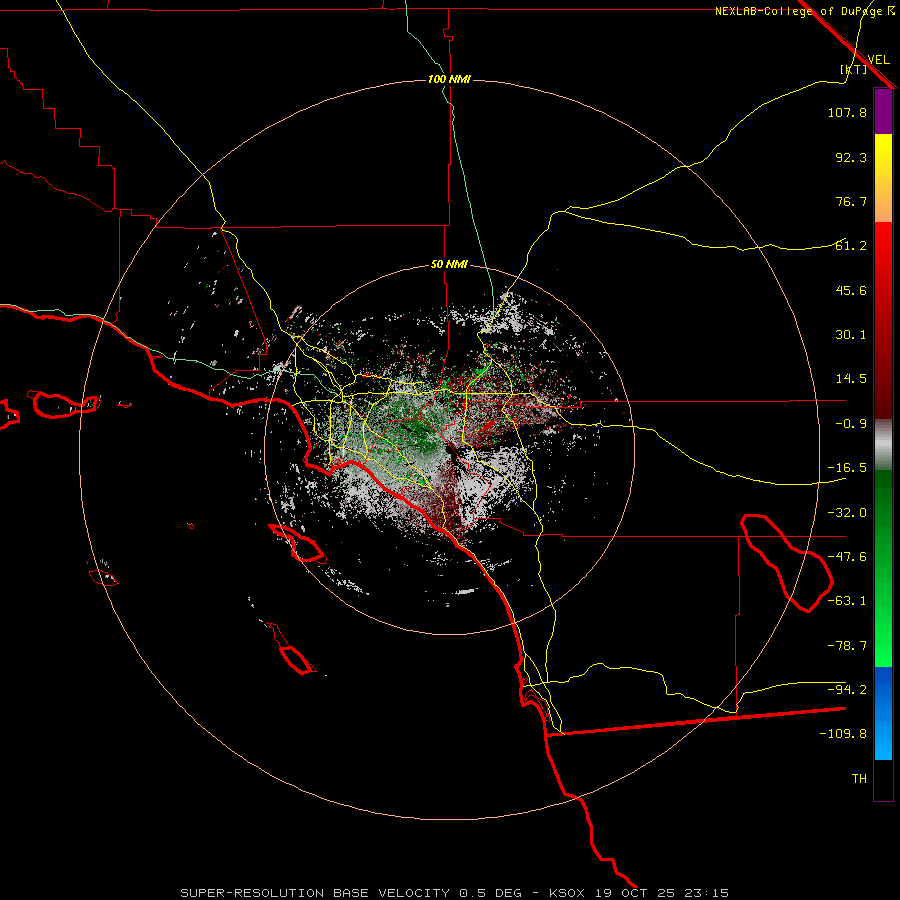
Task: Click the 92.3 velocity scale value
Action: tap(851, 157)
